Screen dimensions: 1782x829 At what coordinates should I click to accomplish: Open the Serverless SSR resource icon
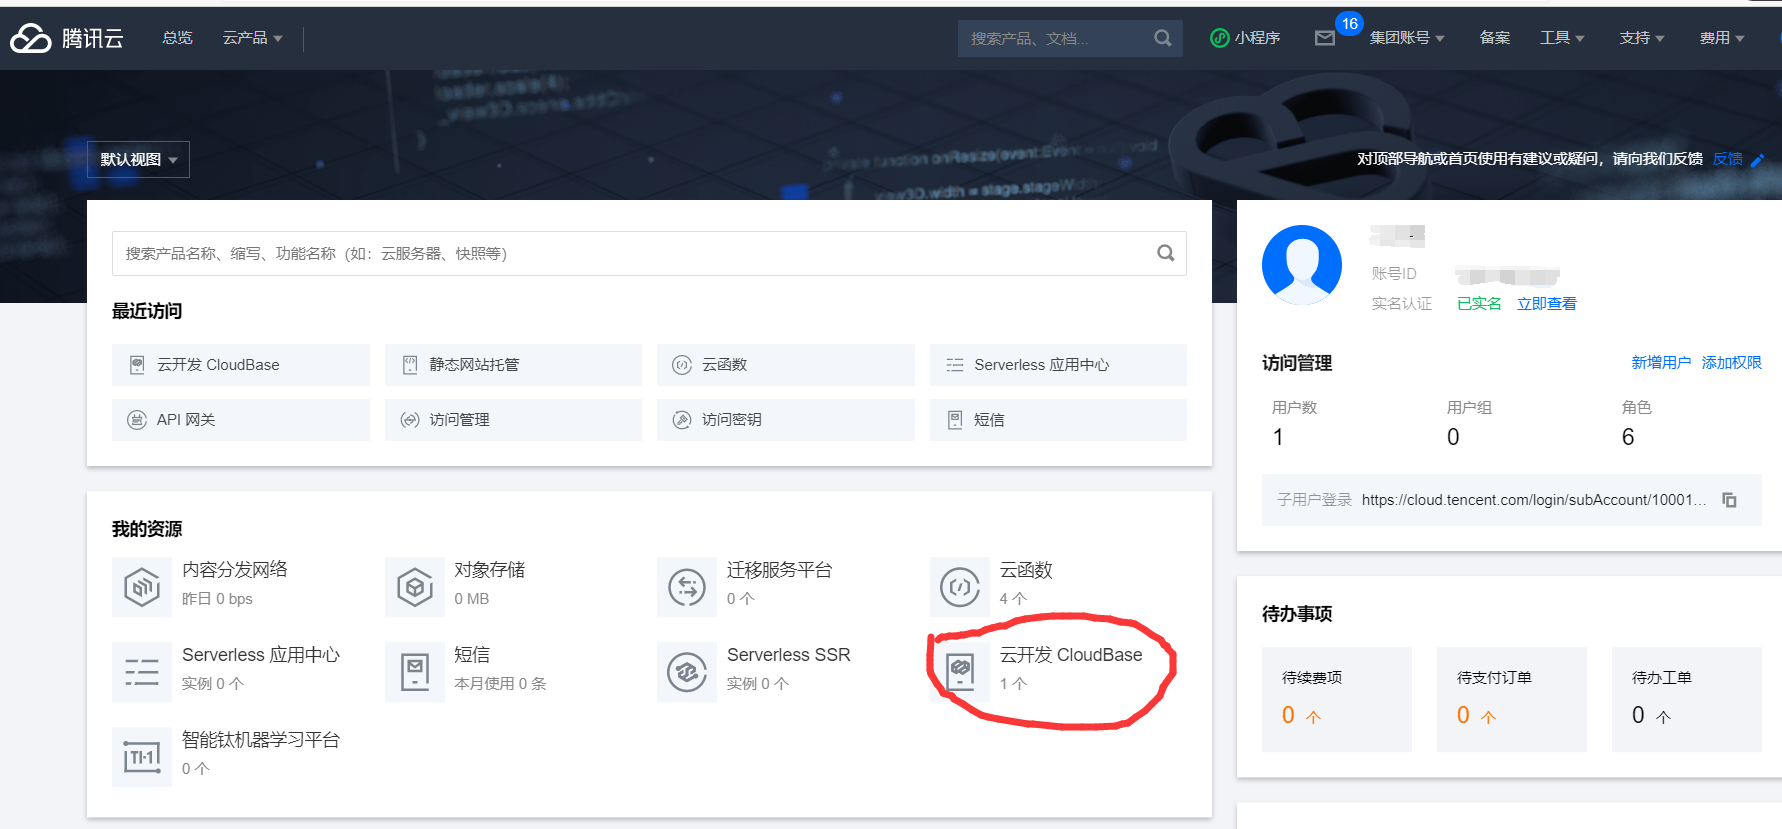tap(687, 672)
